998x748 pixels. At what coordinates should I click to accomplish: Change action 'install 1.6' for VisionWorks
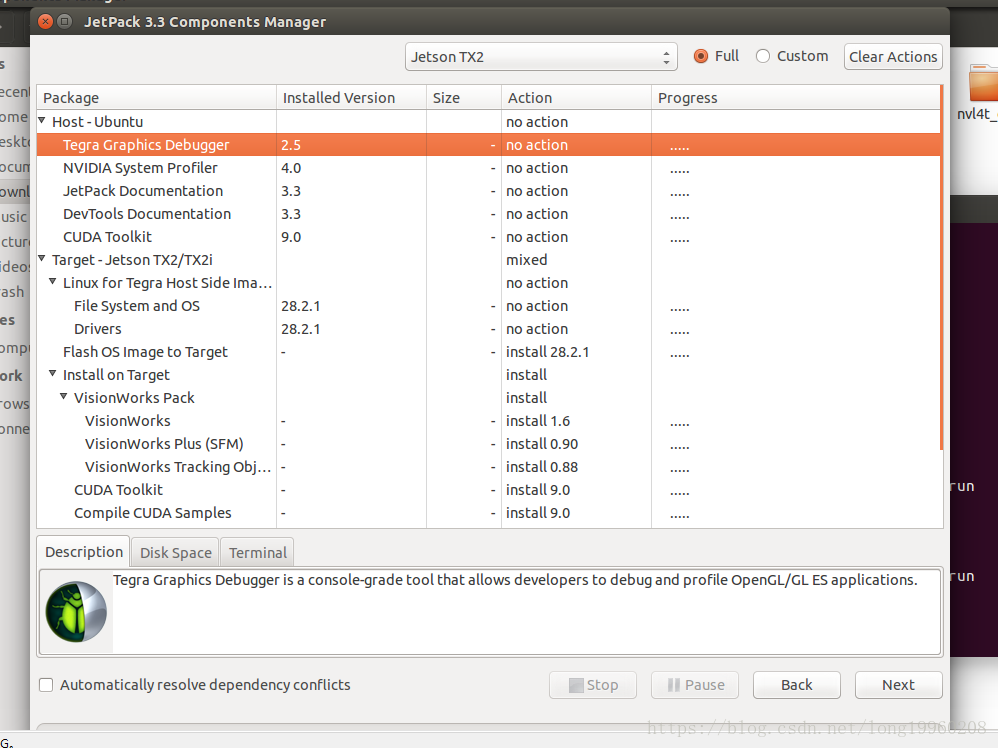pyautogui.click(x=576, y=421)
